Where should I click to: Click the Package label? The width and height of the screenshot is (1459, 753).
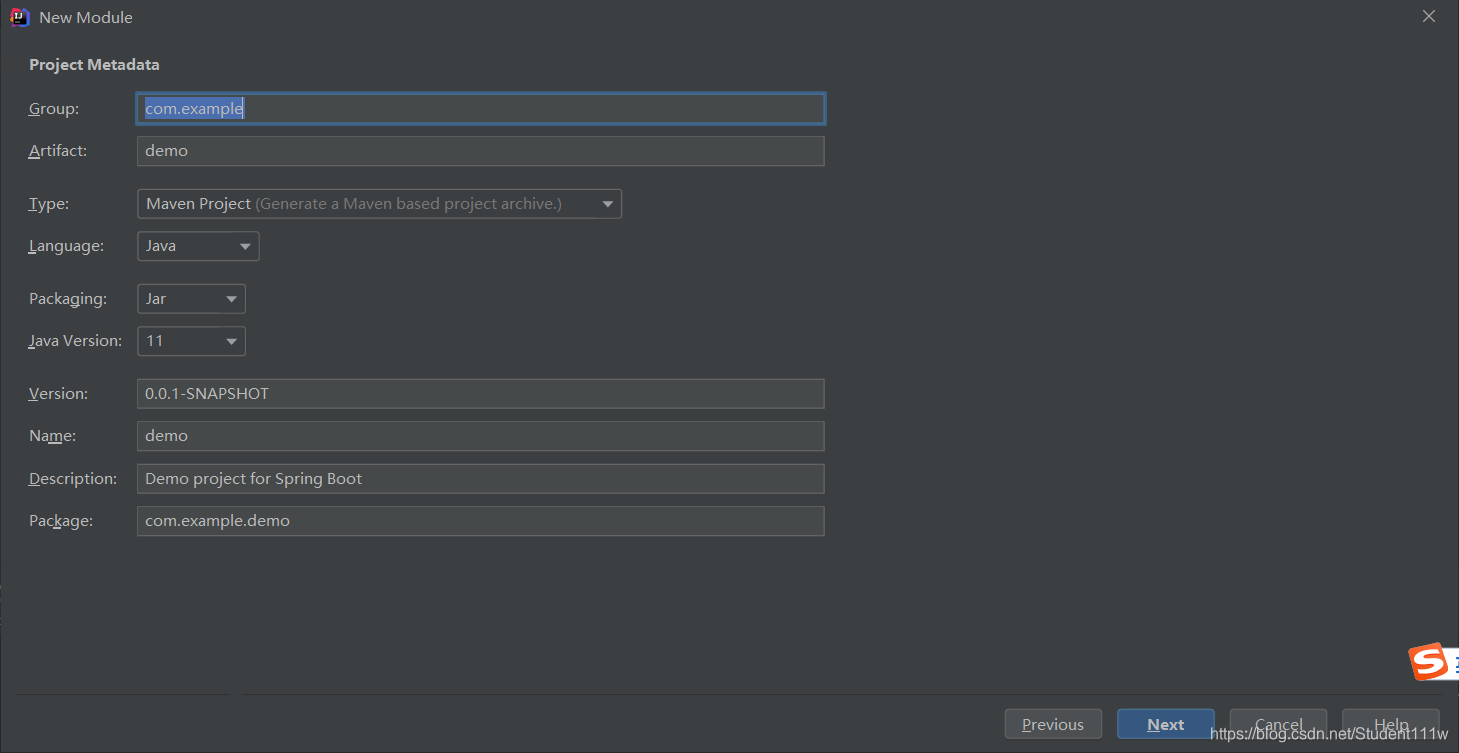coord(61,521)
